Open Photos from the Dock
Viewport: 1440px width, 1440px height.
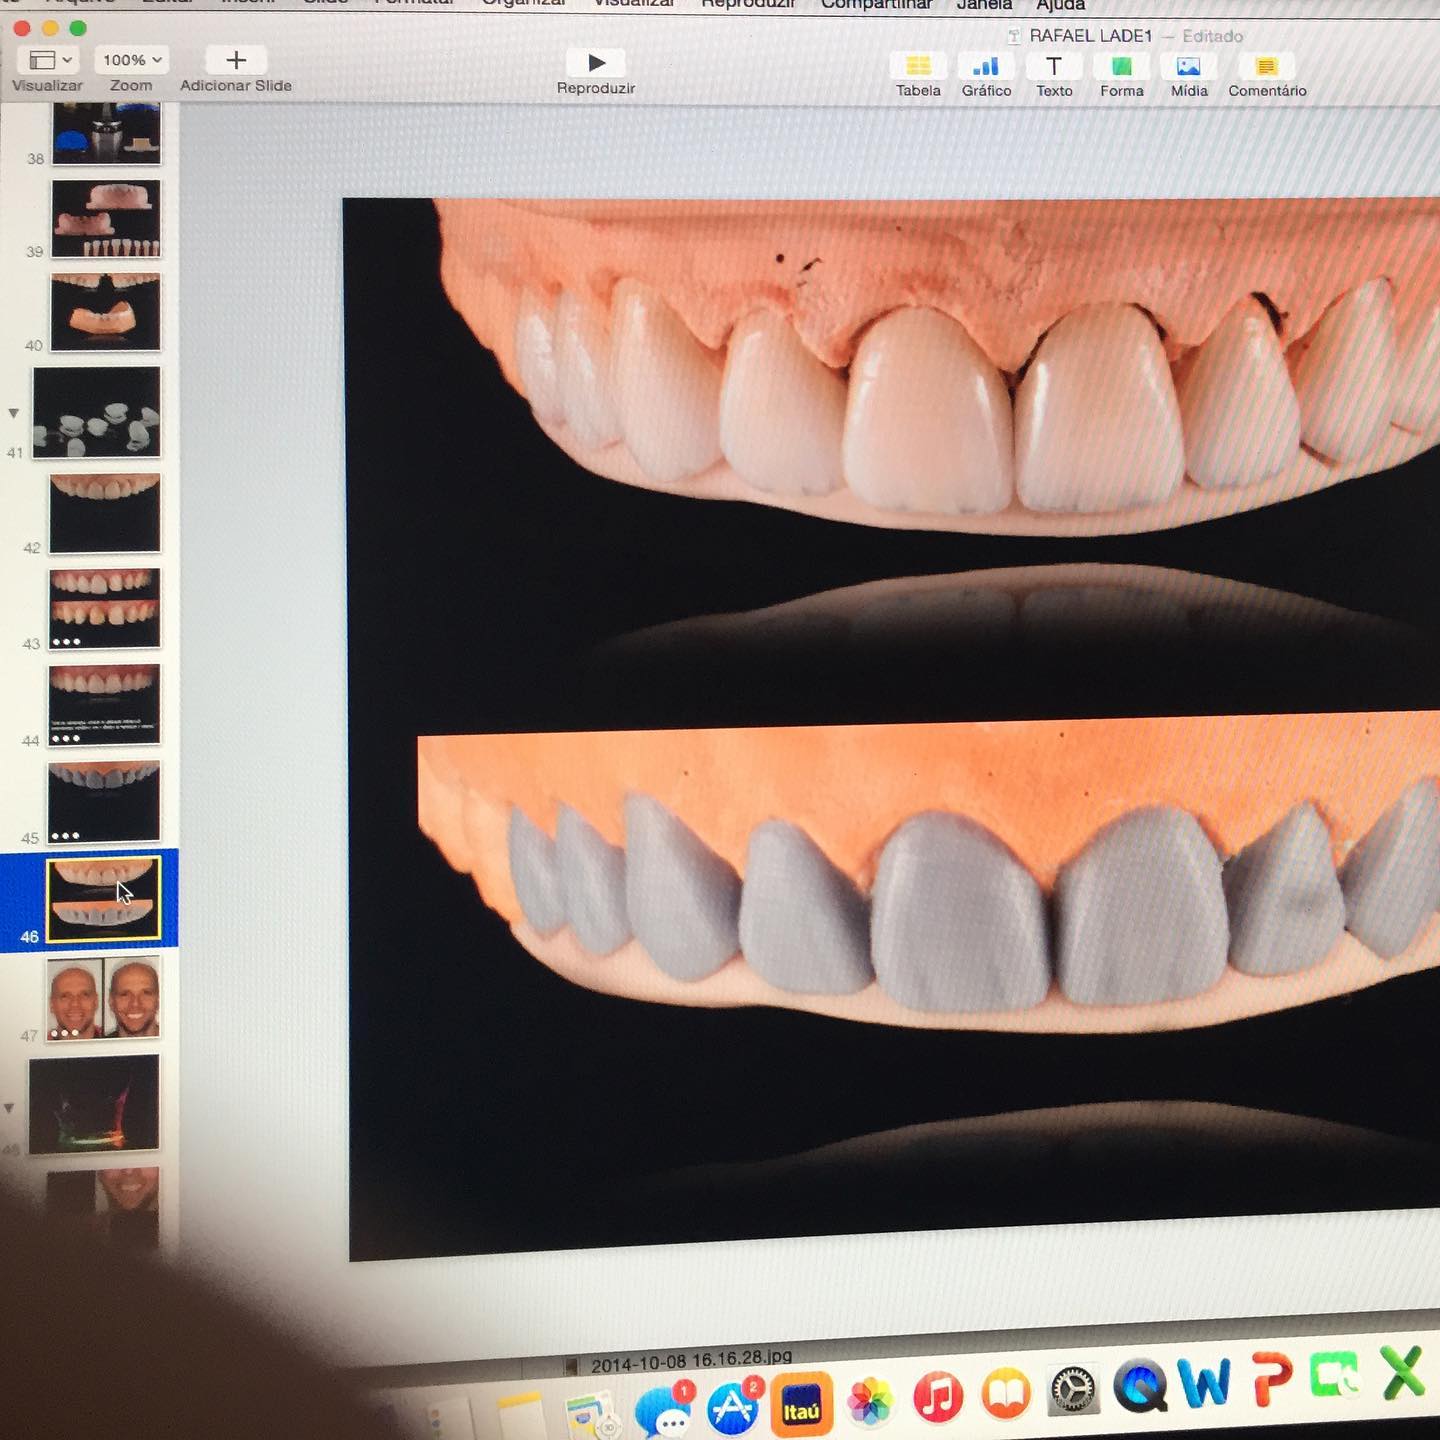[x=869, y=1402]
